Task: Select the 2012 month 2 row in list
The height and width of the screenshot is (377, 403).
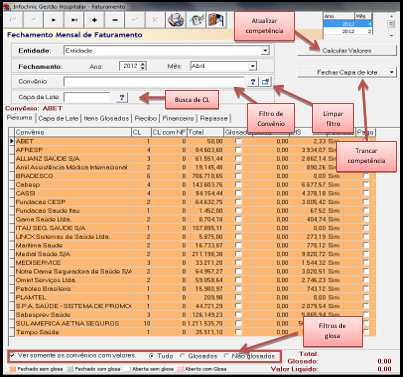Action: [348, 31]
